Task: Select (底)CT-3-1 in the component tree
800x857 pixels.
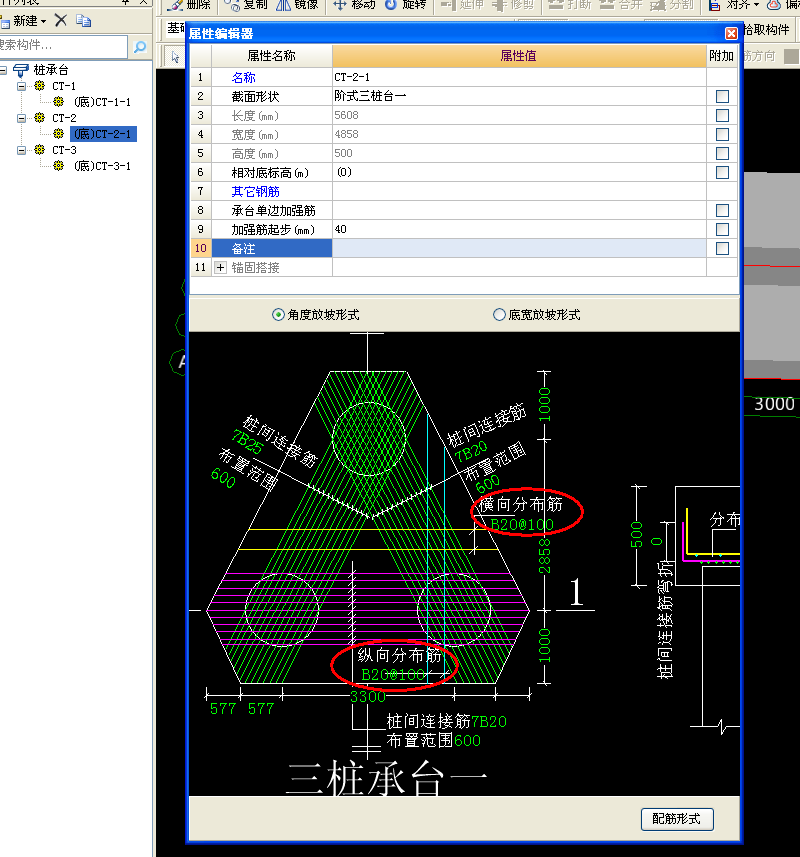Action: pyautogui.click(x=102, y=166)
